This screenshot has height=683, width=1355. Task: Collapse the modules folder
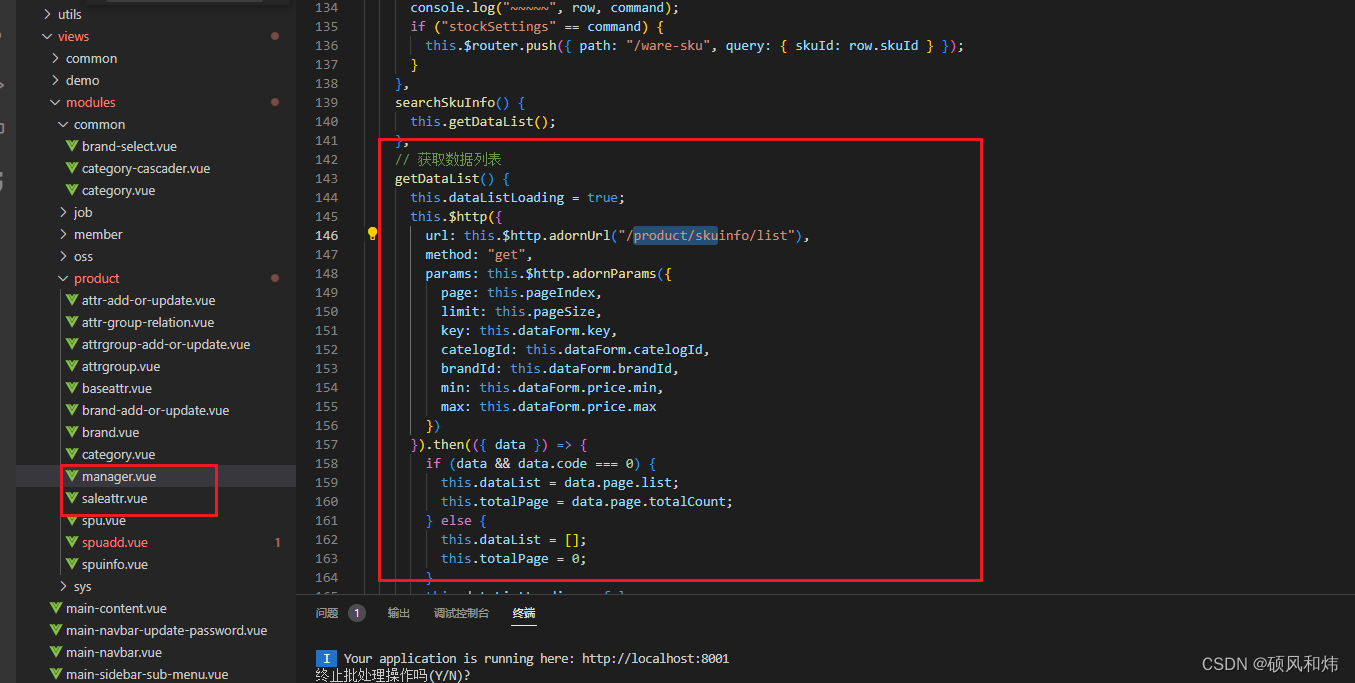coord(55,102)
